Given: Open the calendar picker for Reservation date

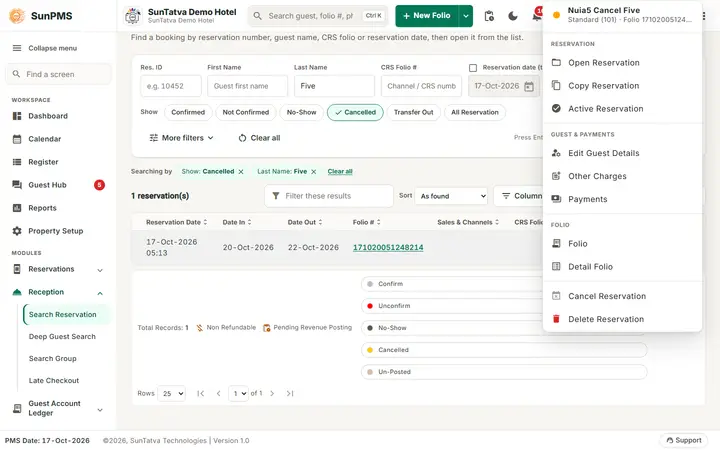Looking at the screenshot, I should point(529,86).
